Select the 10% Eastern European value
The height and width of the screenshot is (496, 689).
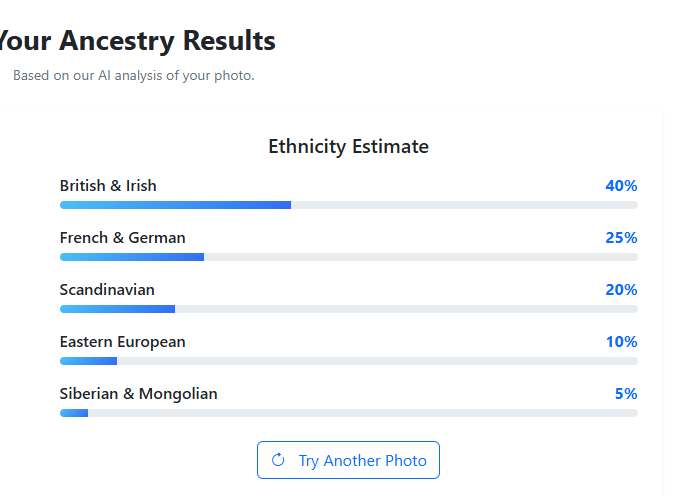coord(621,342)
